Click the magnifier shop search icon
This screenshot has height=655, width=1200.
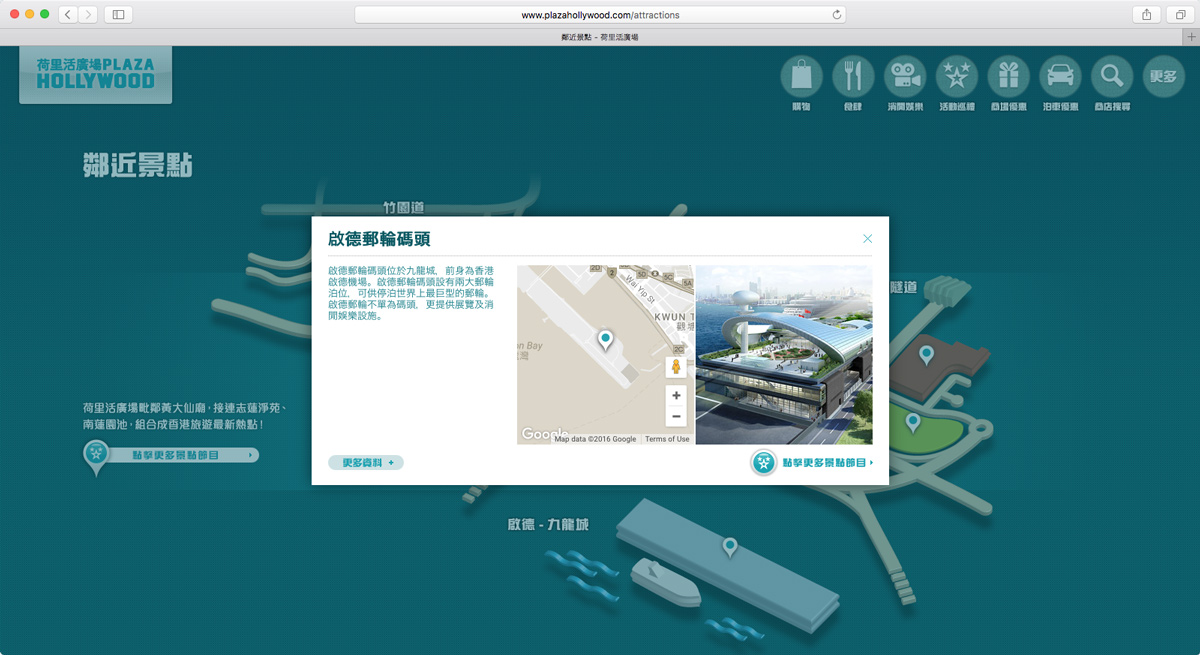(x=1111, y=77)
